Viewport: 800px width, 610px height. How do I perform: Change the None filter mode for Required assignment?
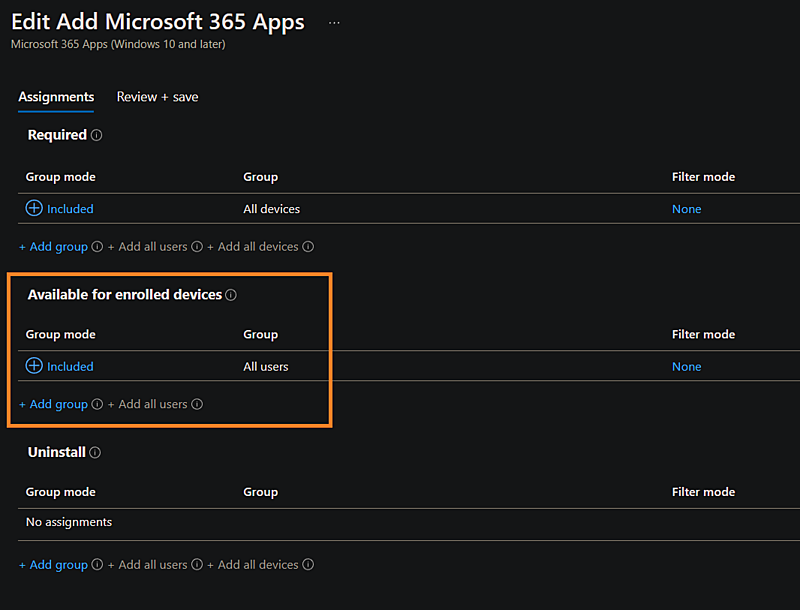tap(686, 209)
